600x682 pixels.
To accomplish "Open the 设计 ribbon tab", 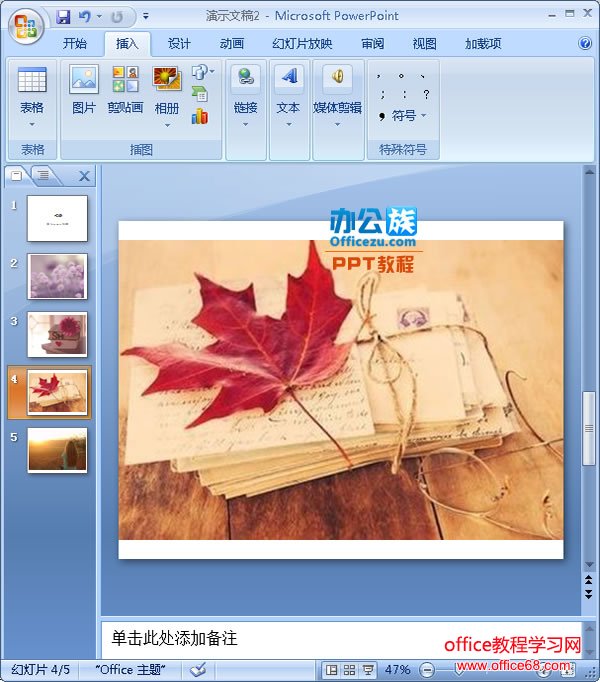I will pyautogui.click(x=179, y=43).
